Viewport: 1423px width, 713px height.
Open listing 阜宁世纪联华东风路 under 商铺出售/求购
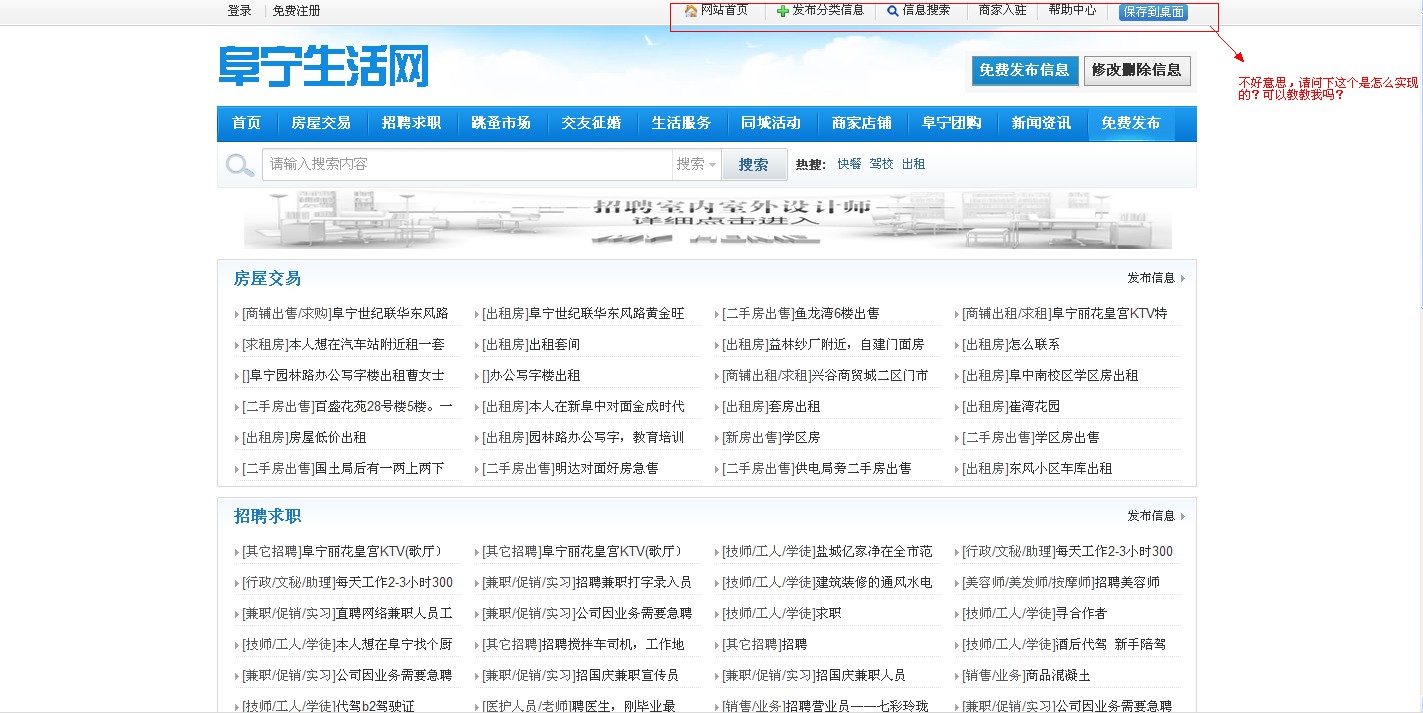pyautogui.click(x=345, y=314)
